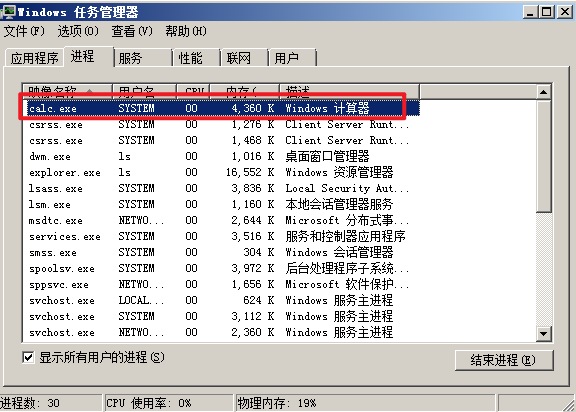Switch to the 用户 tab
Viewport: 576px width, 412px height.
[x=292, y=58]
